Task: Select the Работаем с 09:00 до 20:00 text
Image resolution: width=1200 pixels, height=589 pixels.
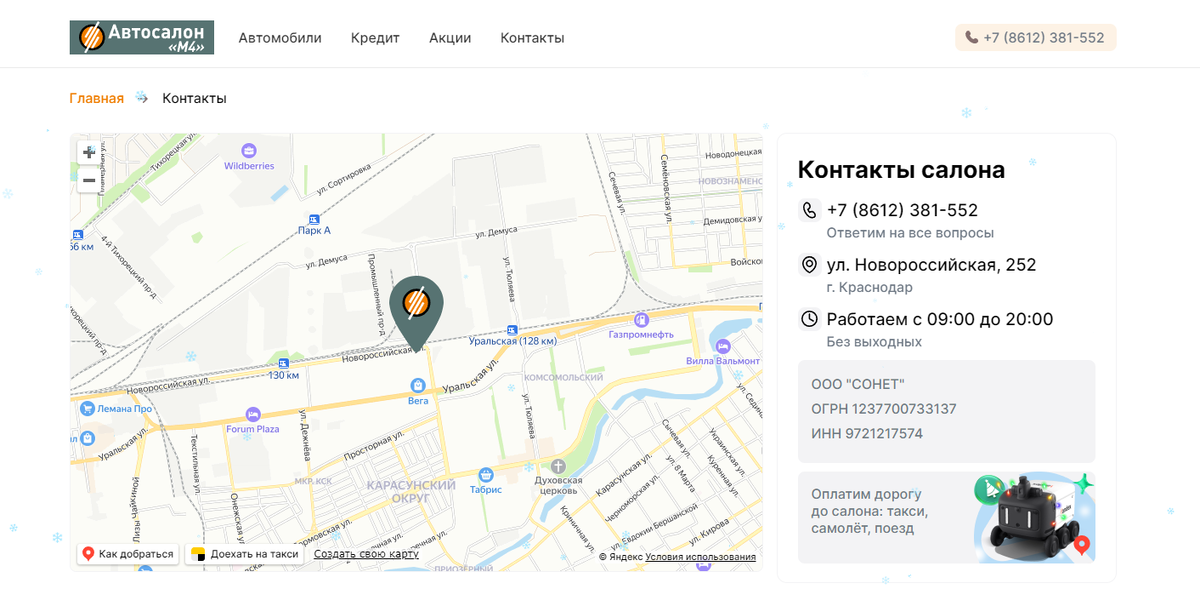Action: click(x=940, y=319)
